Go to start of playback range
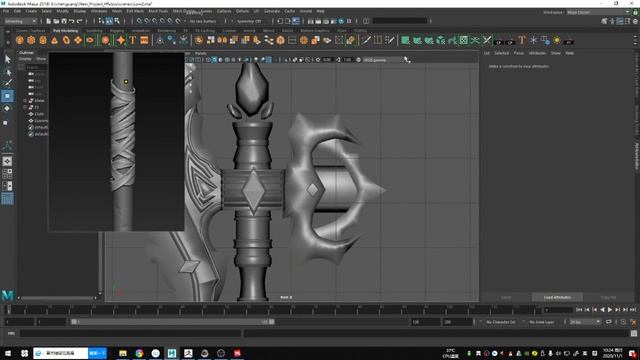 coord(579,310)
